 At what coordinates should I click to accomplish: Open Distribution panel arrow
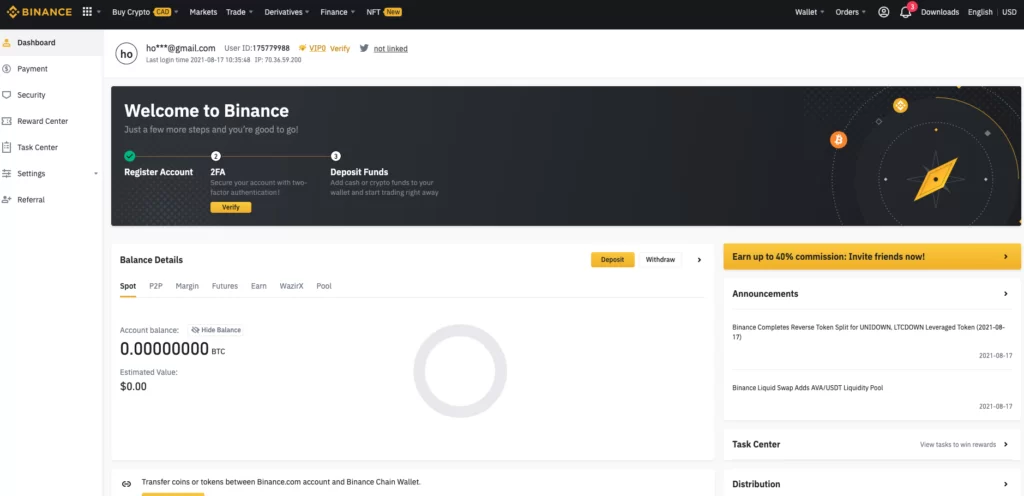click(x=1006, y=484)
